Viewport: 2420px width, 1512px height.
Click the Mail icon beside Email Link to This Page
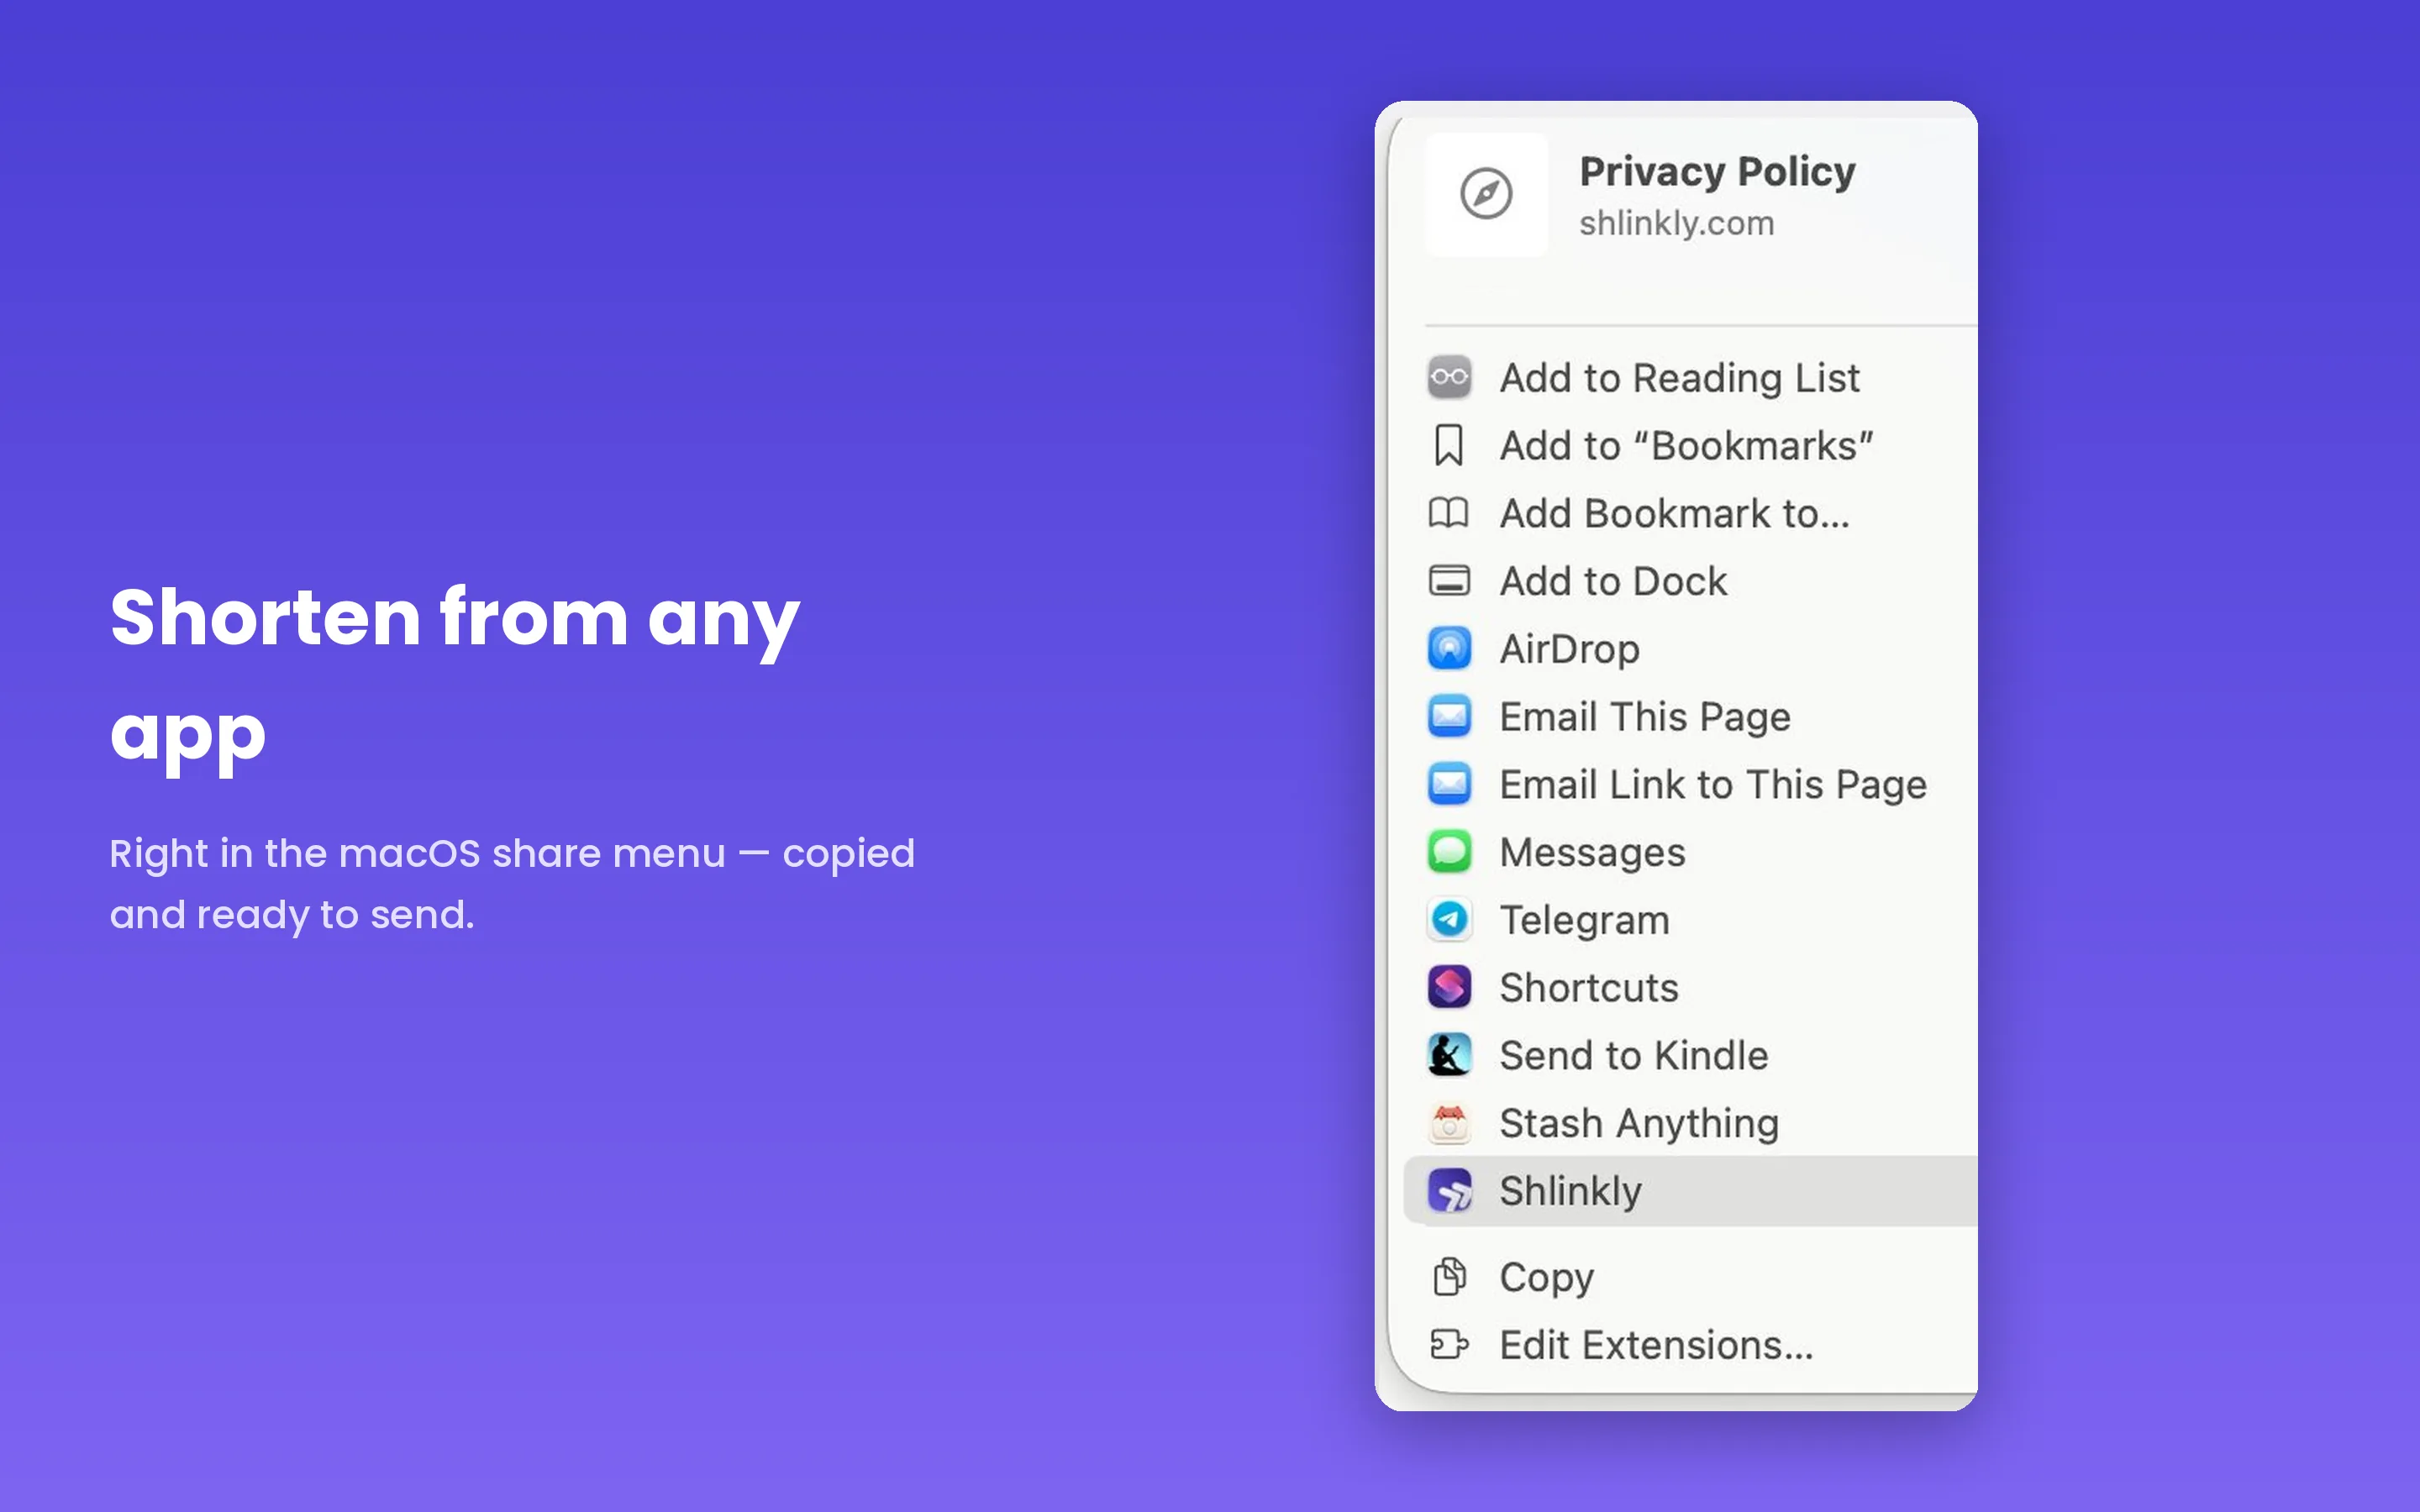tap(1449, 784)
